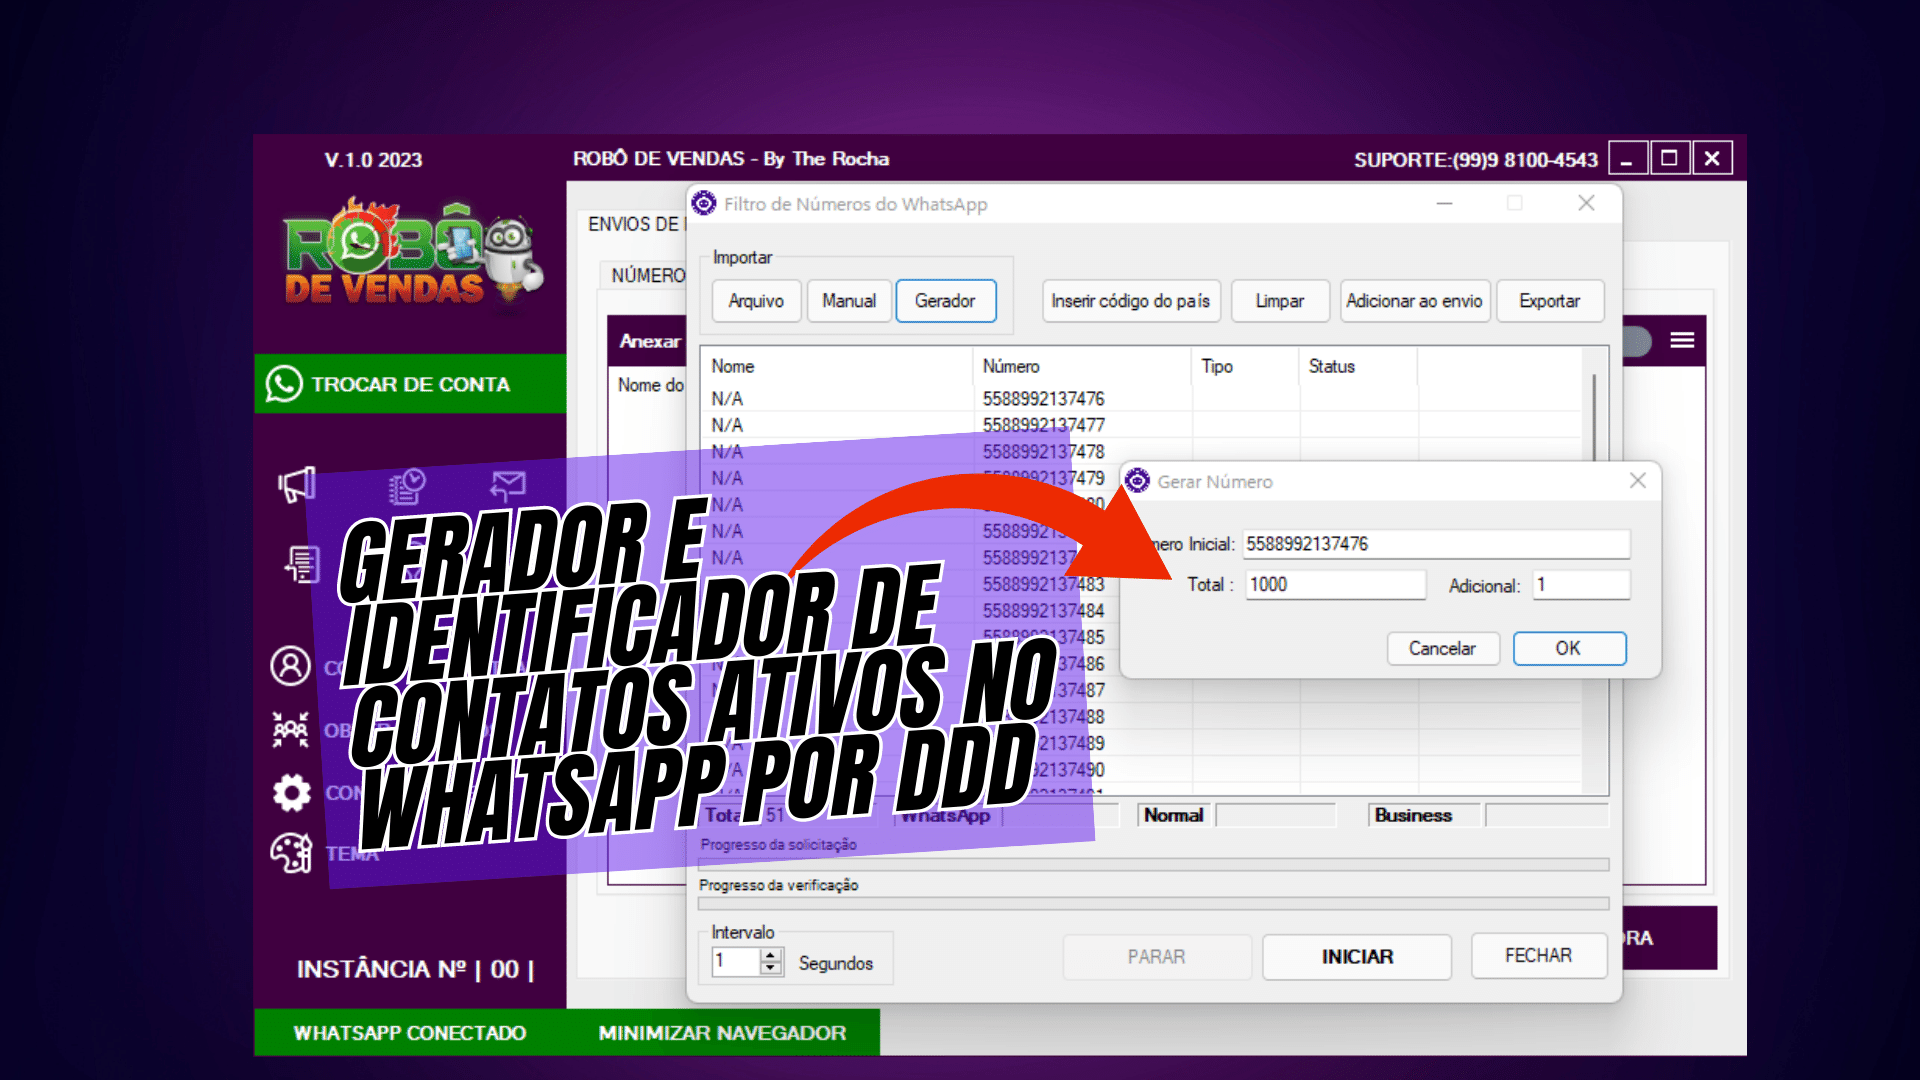Export numbers with Exportar button
1920x1080 pixels.
[1550, 301]
